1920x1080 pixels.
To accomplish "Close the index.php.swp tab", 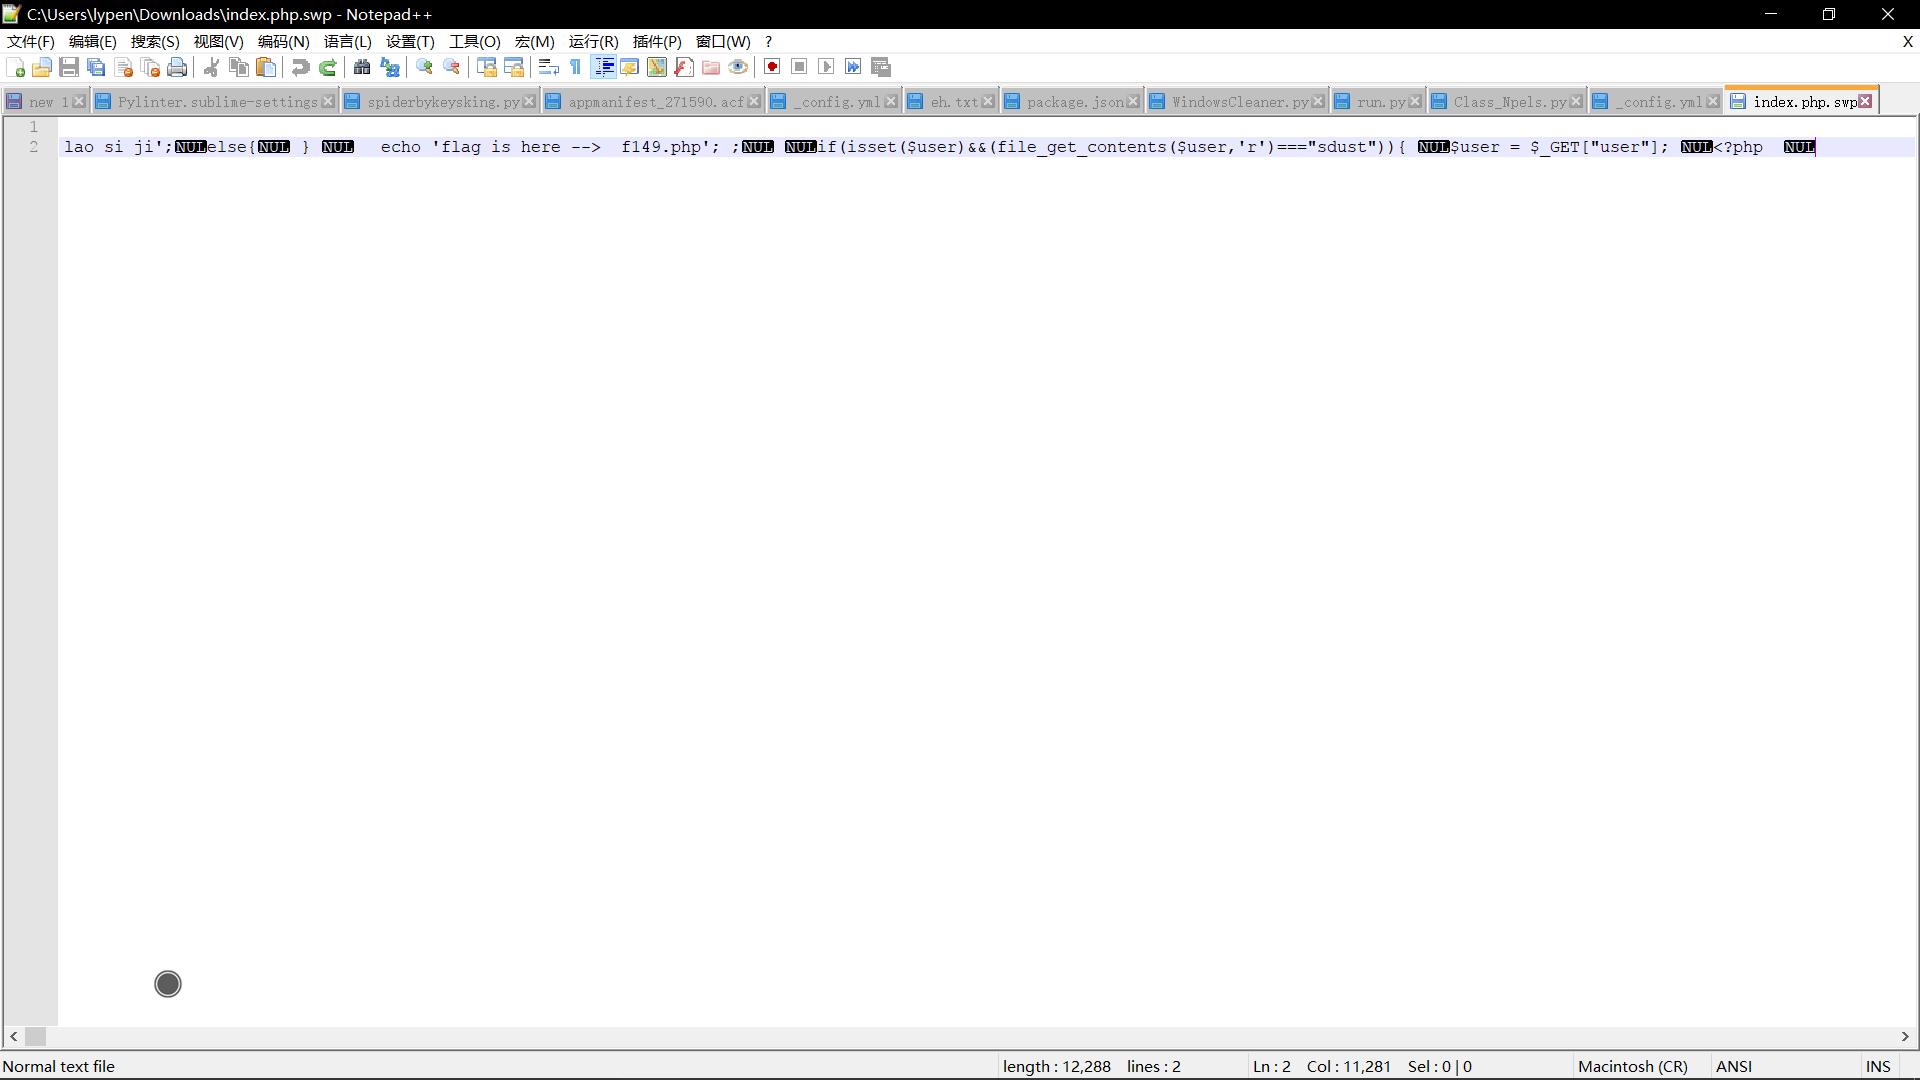I will (x=1865, y=101).
